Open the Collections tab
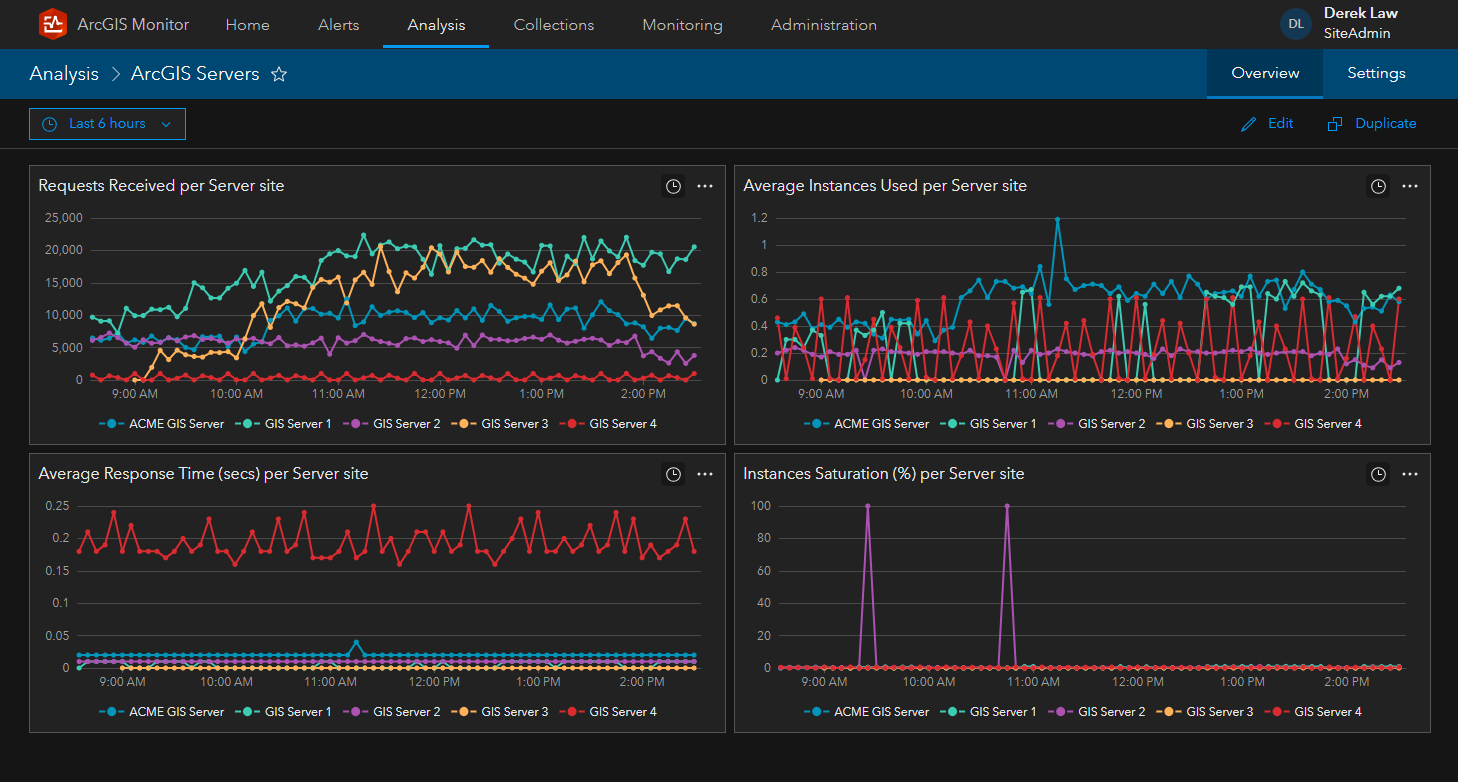This screenshot has height=782, width=1458. point(554,25)
